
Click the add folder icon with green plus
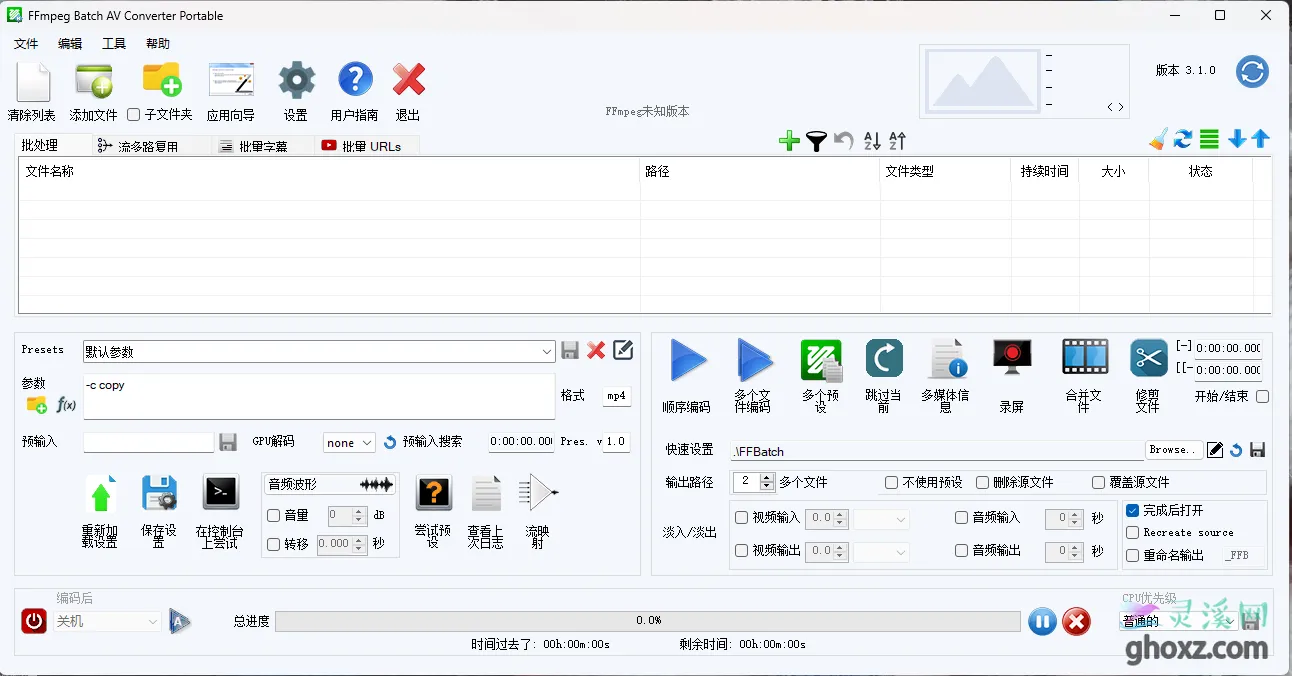pos(161,79)
